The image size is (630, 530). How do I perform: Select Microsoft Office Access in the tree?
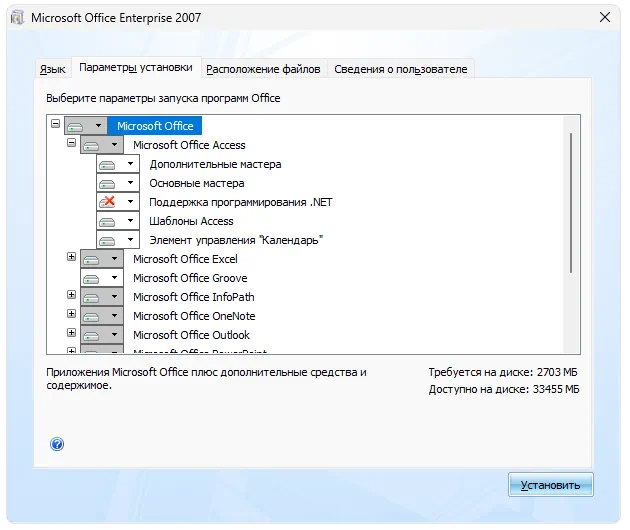click(189, 145)
